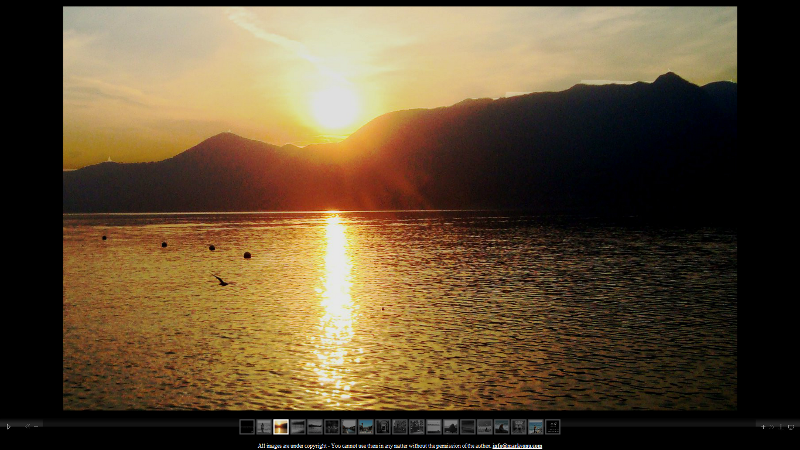Select the highlighted sunset thumbnail
This screenshot has width=800, height=450.
(x=281, y=427)
